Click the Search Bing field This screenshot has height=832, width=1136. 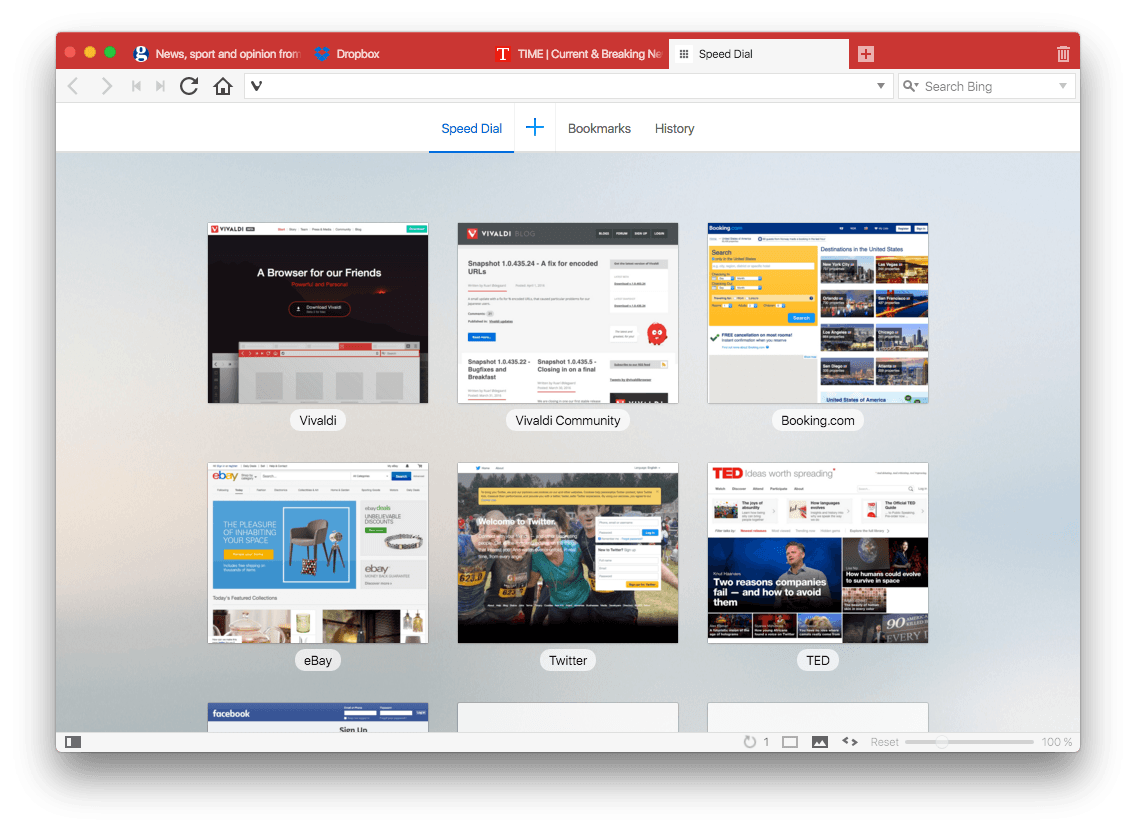tap(987, 86)
